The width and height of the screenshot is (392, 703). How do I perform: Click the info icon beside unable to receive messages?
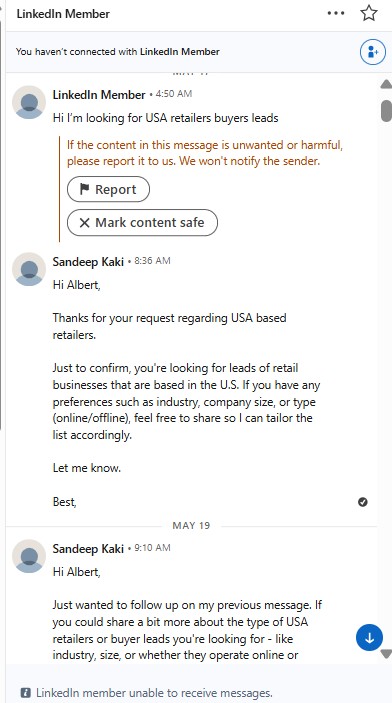click(x=26, y=693)
